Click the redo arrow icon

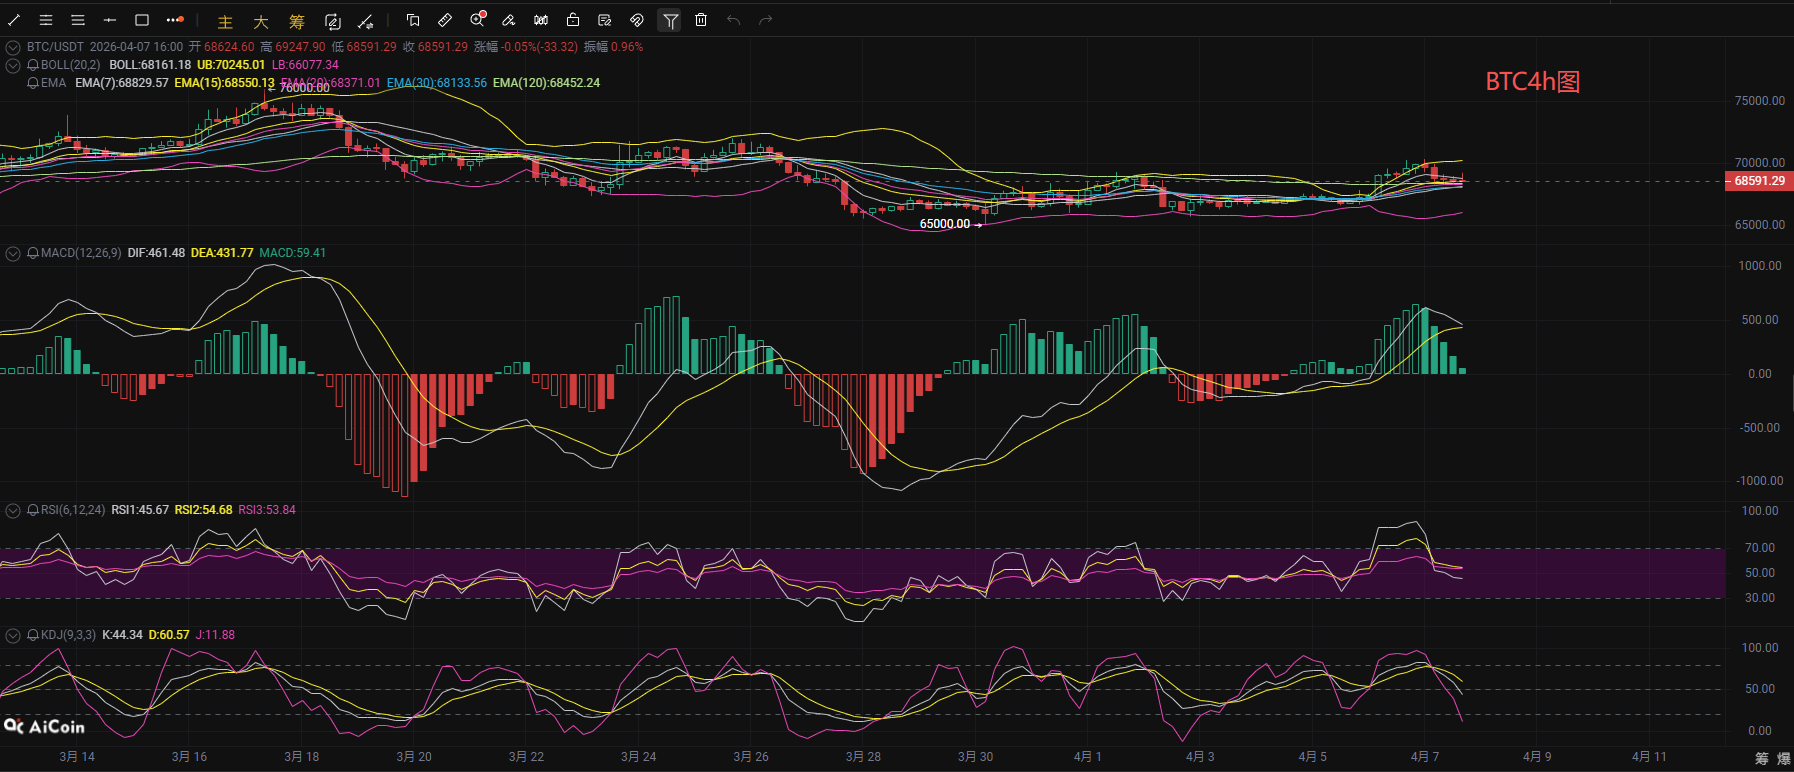coord(765,20)
